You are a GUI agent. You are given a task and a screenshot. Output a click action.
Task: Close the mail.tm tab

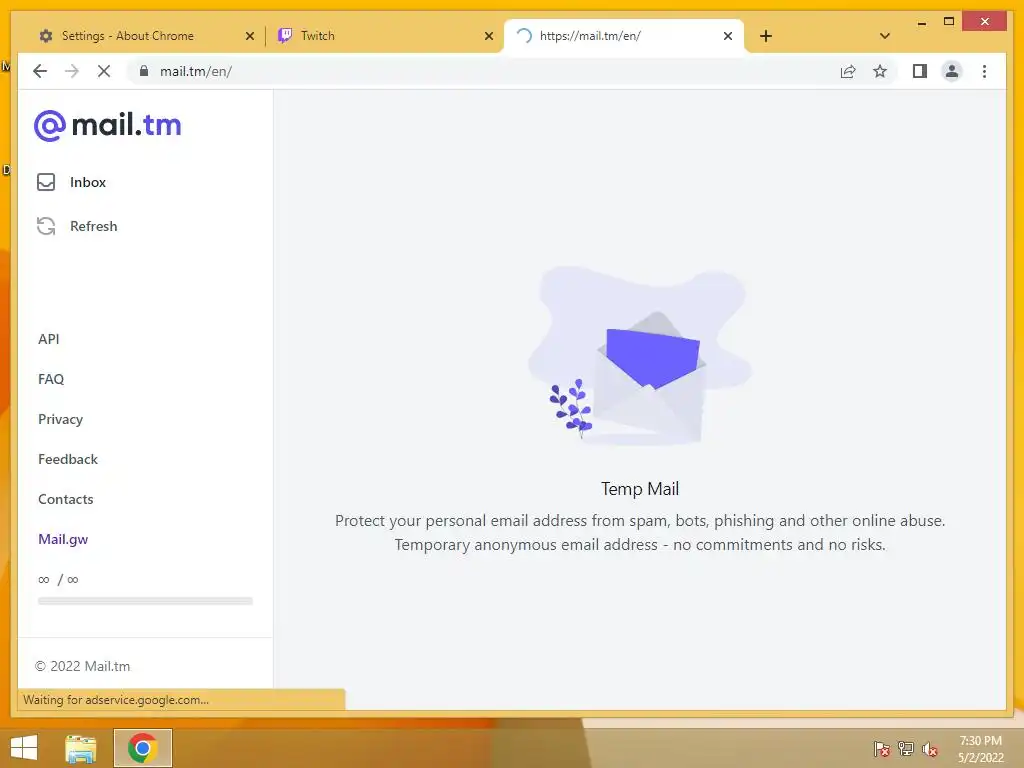(x=728, y=36)
